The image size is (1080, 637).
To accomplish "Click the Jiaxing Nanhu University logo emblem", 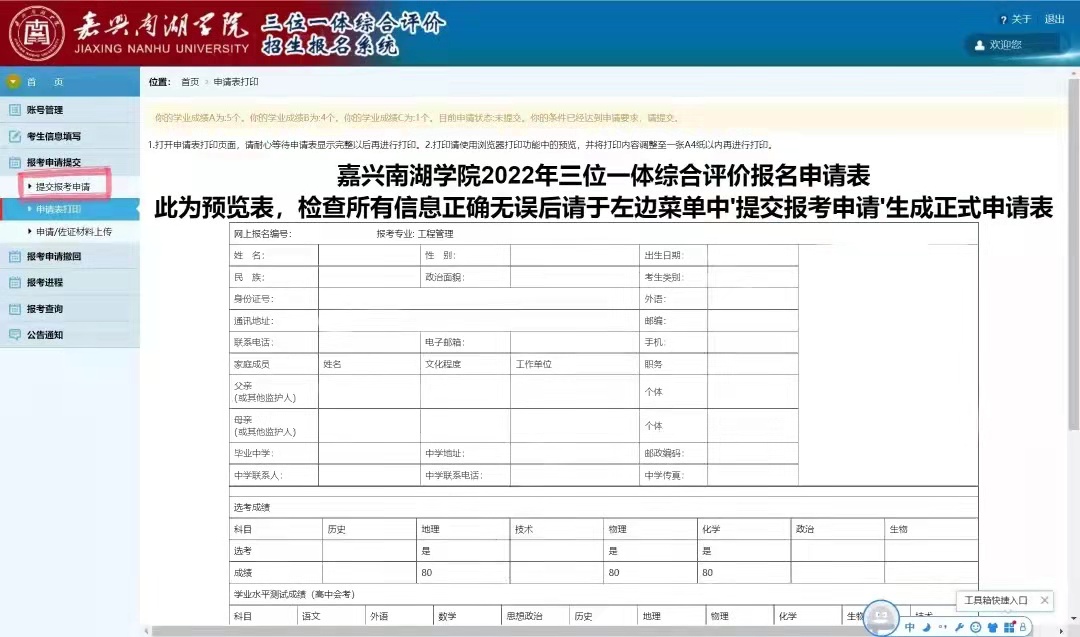I will pos(37,33).
